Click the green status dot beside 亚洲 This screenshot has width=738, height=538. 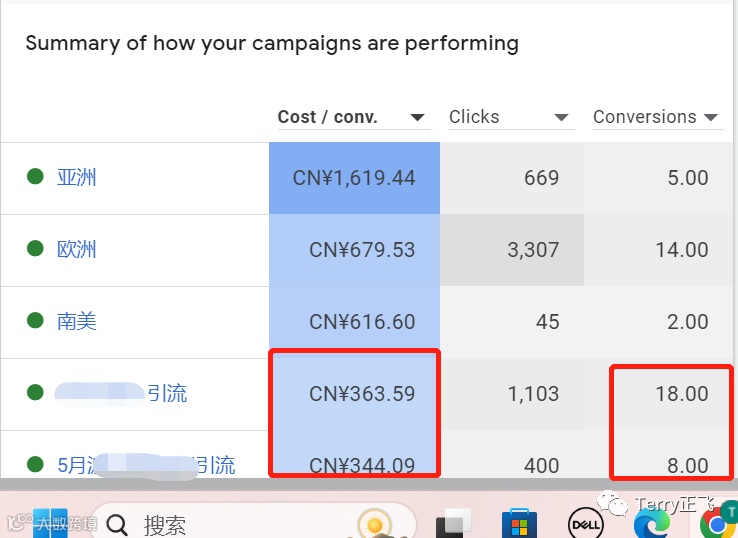pyautogui.click(x=35, y=177)
